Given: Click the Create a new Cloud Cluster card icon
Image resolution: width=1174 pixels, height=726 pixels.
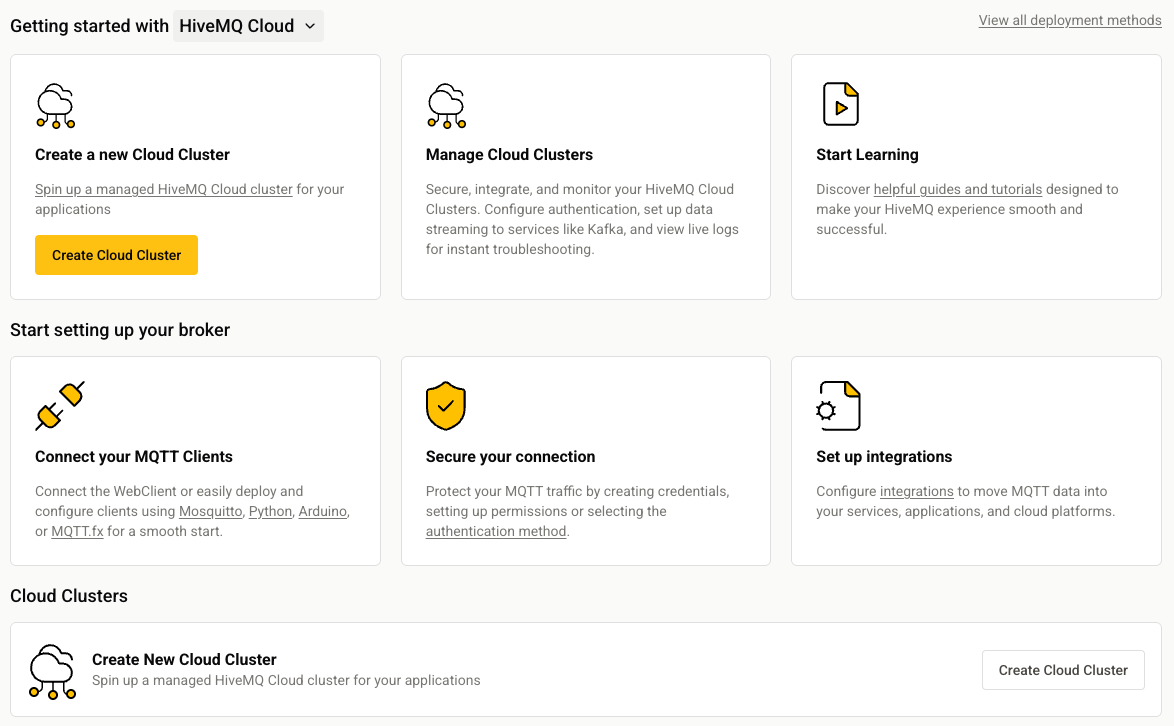Looking at the screenshot, I should click(x=56, y=105).
